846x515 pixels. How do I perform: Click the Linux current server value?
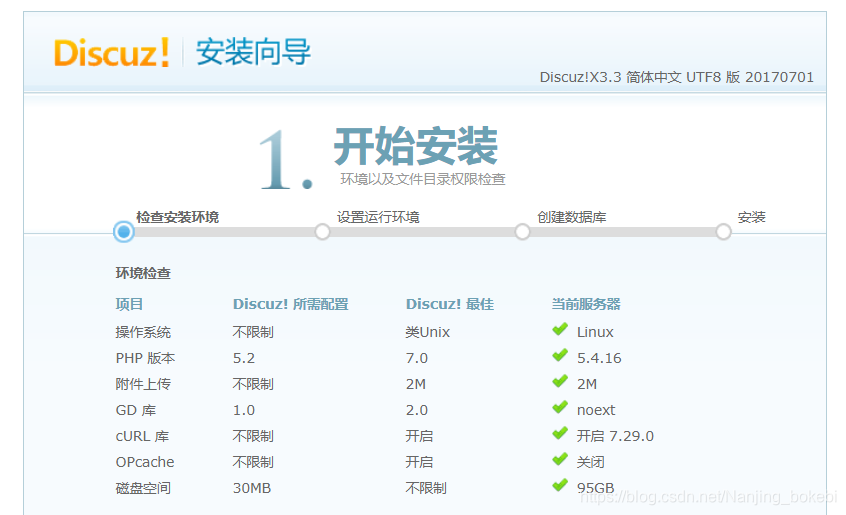pos(595,332)
